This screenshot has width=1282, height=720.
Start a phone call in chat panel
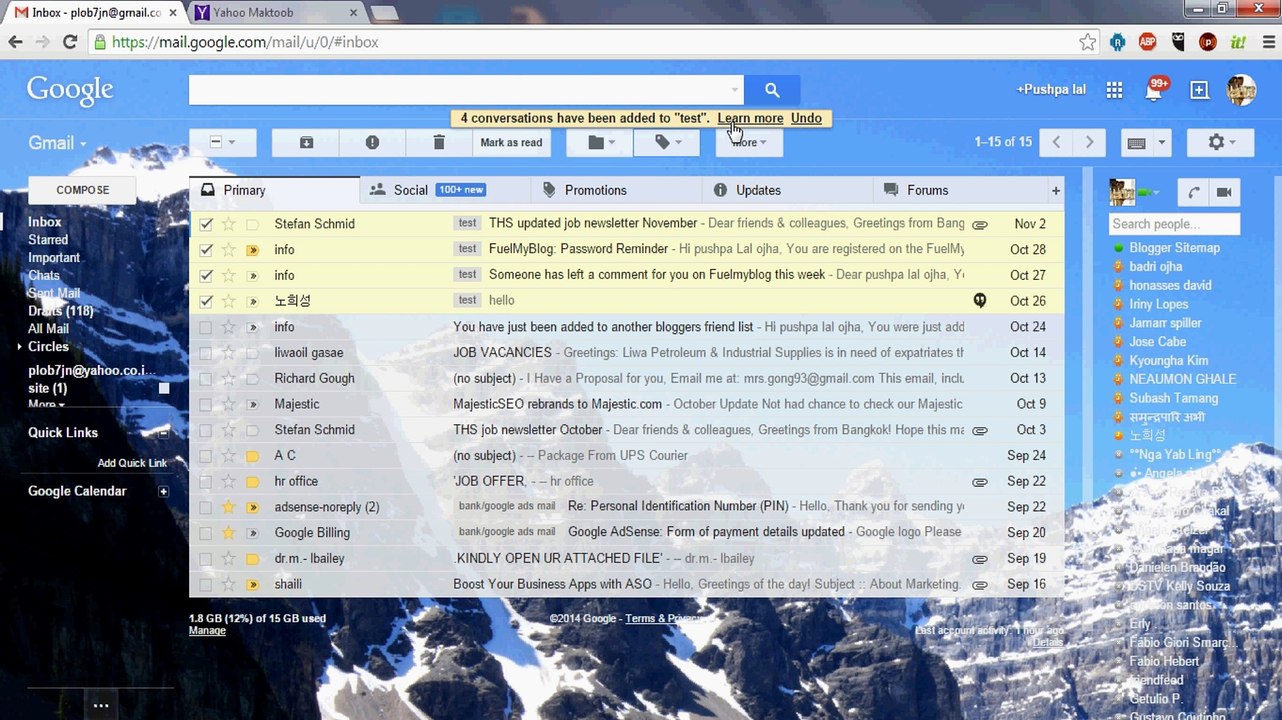pyautogui.click(x=1193, y=192)
